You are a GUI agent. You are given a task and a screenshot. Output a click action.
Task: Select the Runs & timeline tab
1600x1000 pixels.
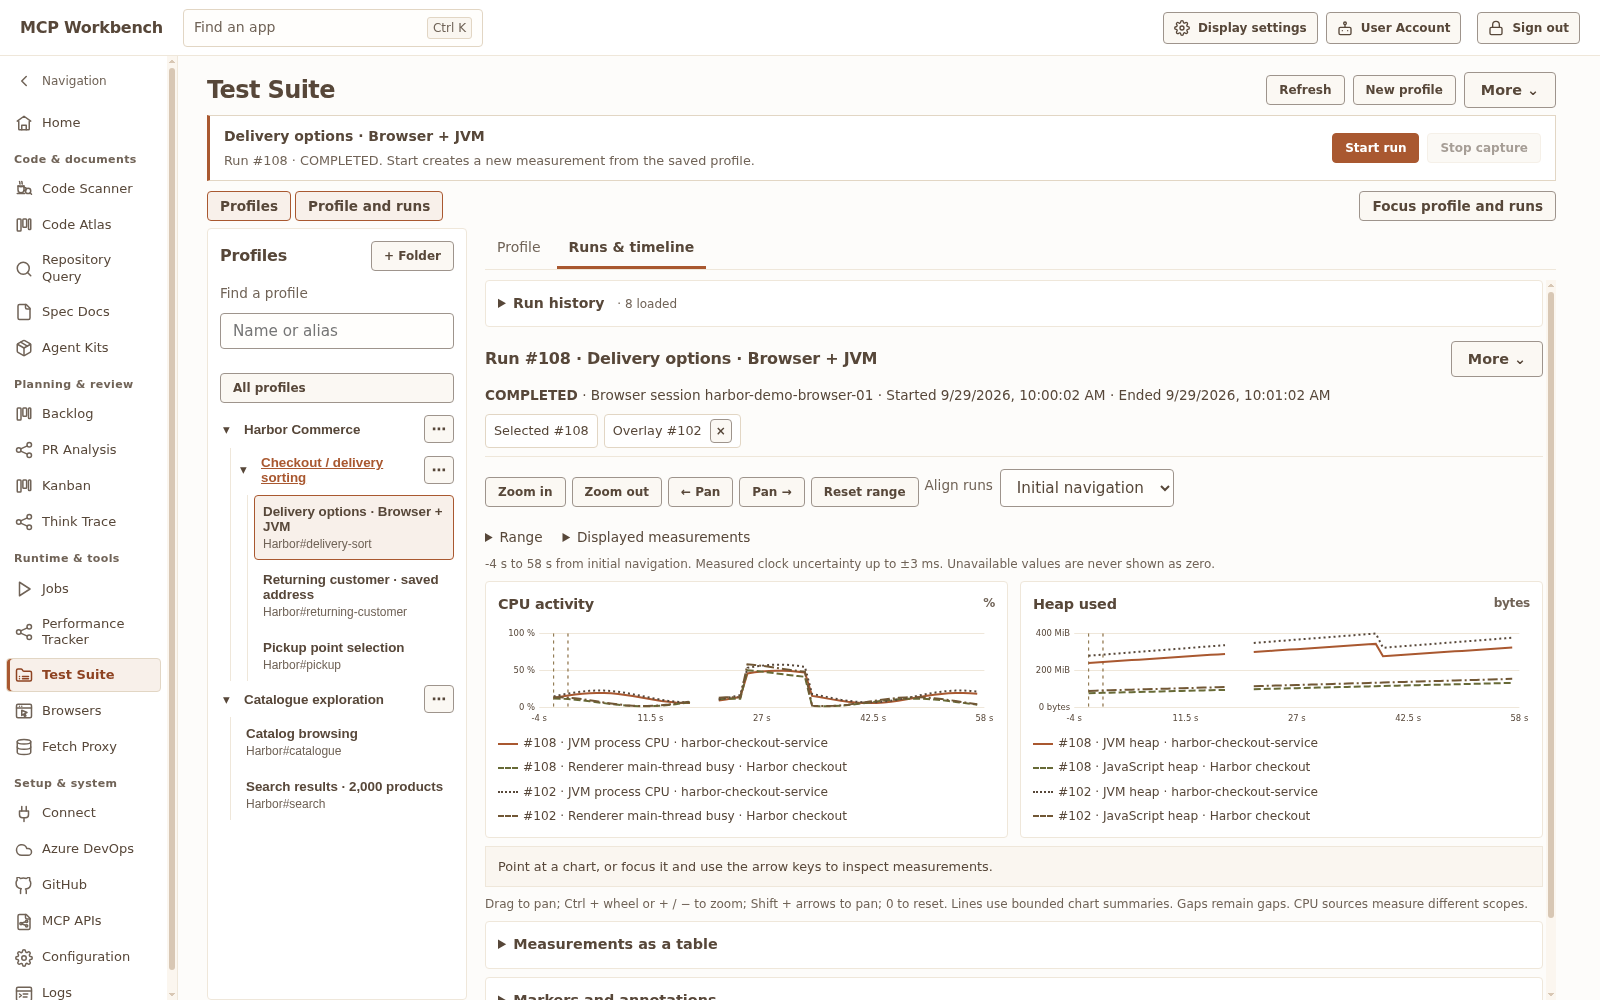[x=631, y=247]
